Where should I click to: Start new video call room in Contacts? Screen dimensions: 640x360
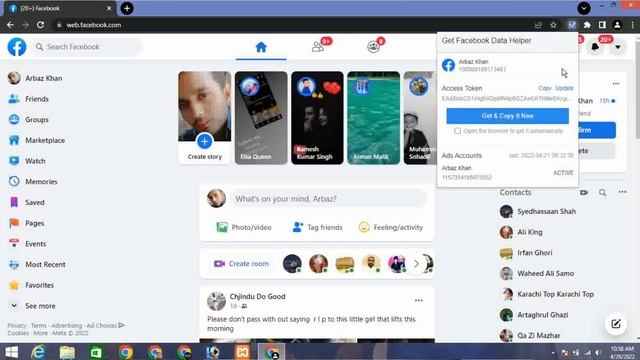(584, 192)
